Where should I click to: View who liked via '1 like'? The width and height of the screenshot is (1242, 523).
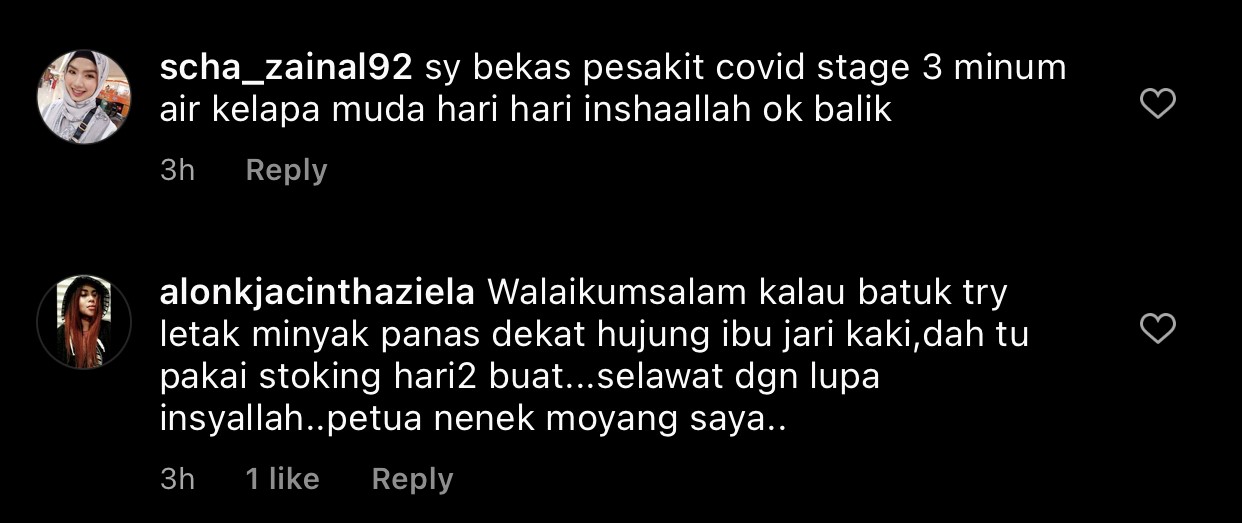[x=282, y=479]
